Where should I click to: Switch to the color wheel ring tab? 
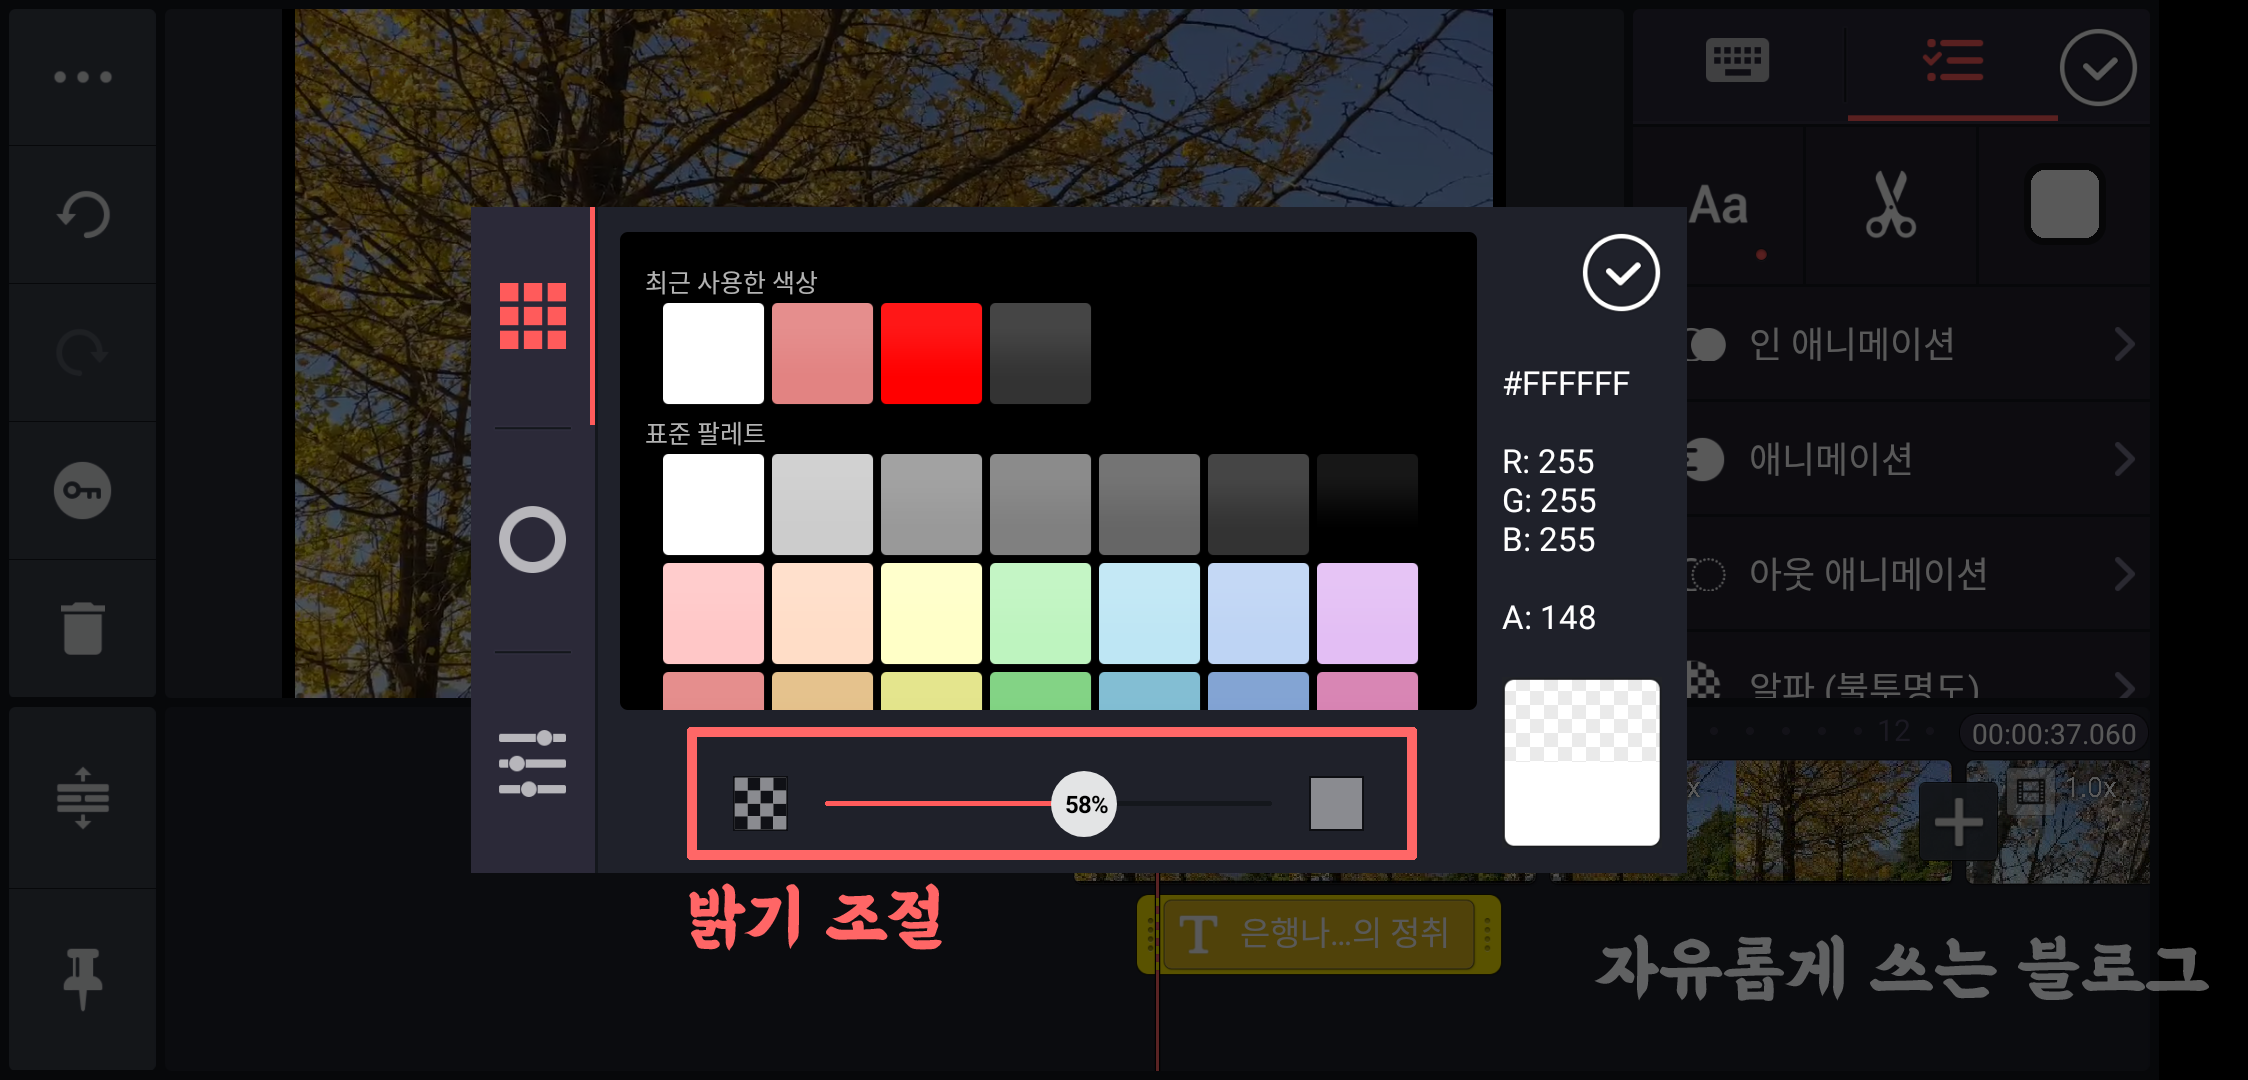[x=533, y=540]
